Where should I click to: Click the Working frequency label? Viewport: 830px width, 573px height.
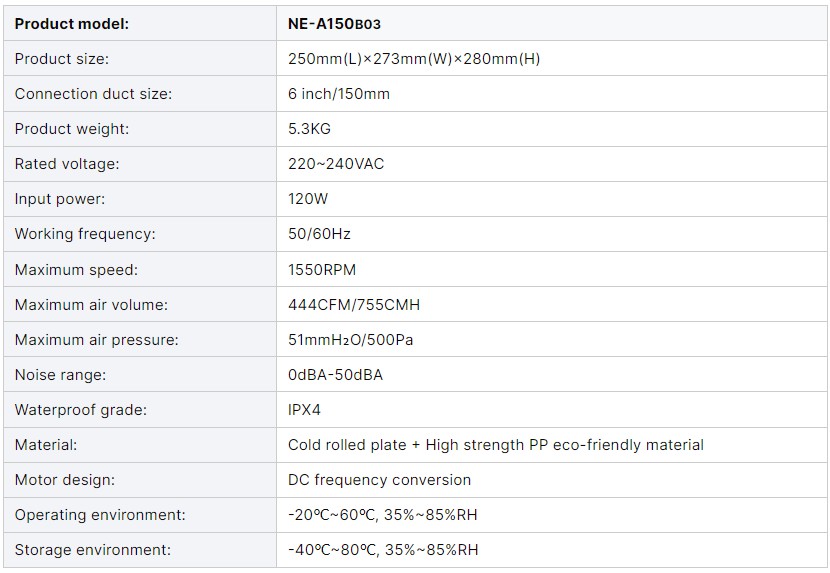pyautogui.click(x=85, y=234)
